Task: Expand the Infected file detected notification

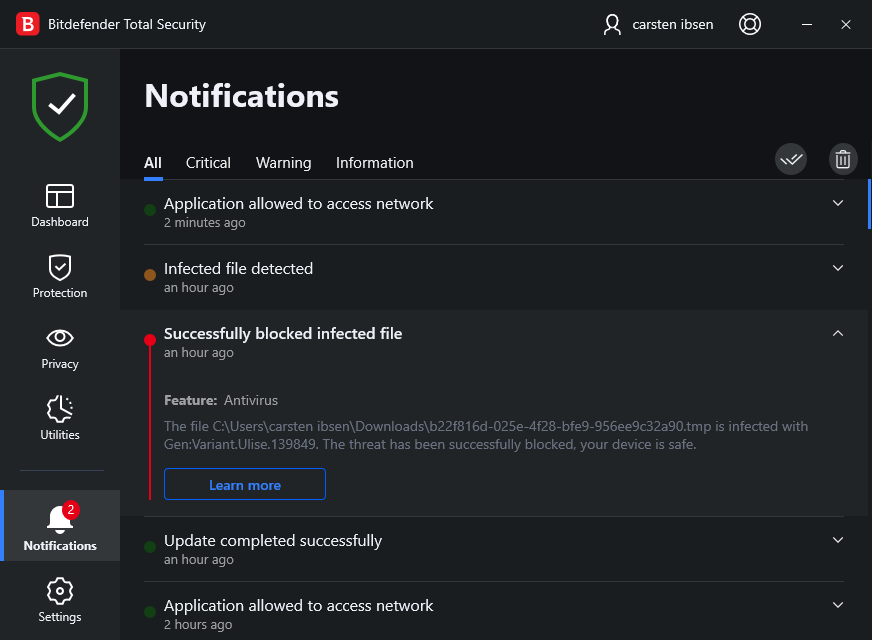Action: [x=838, y=268]
